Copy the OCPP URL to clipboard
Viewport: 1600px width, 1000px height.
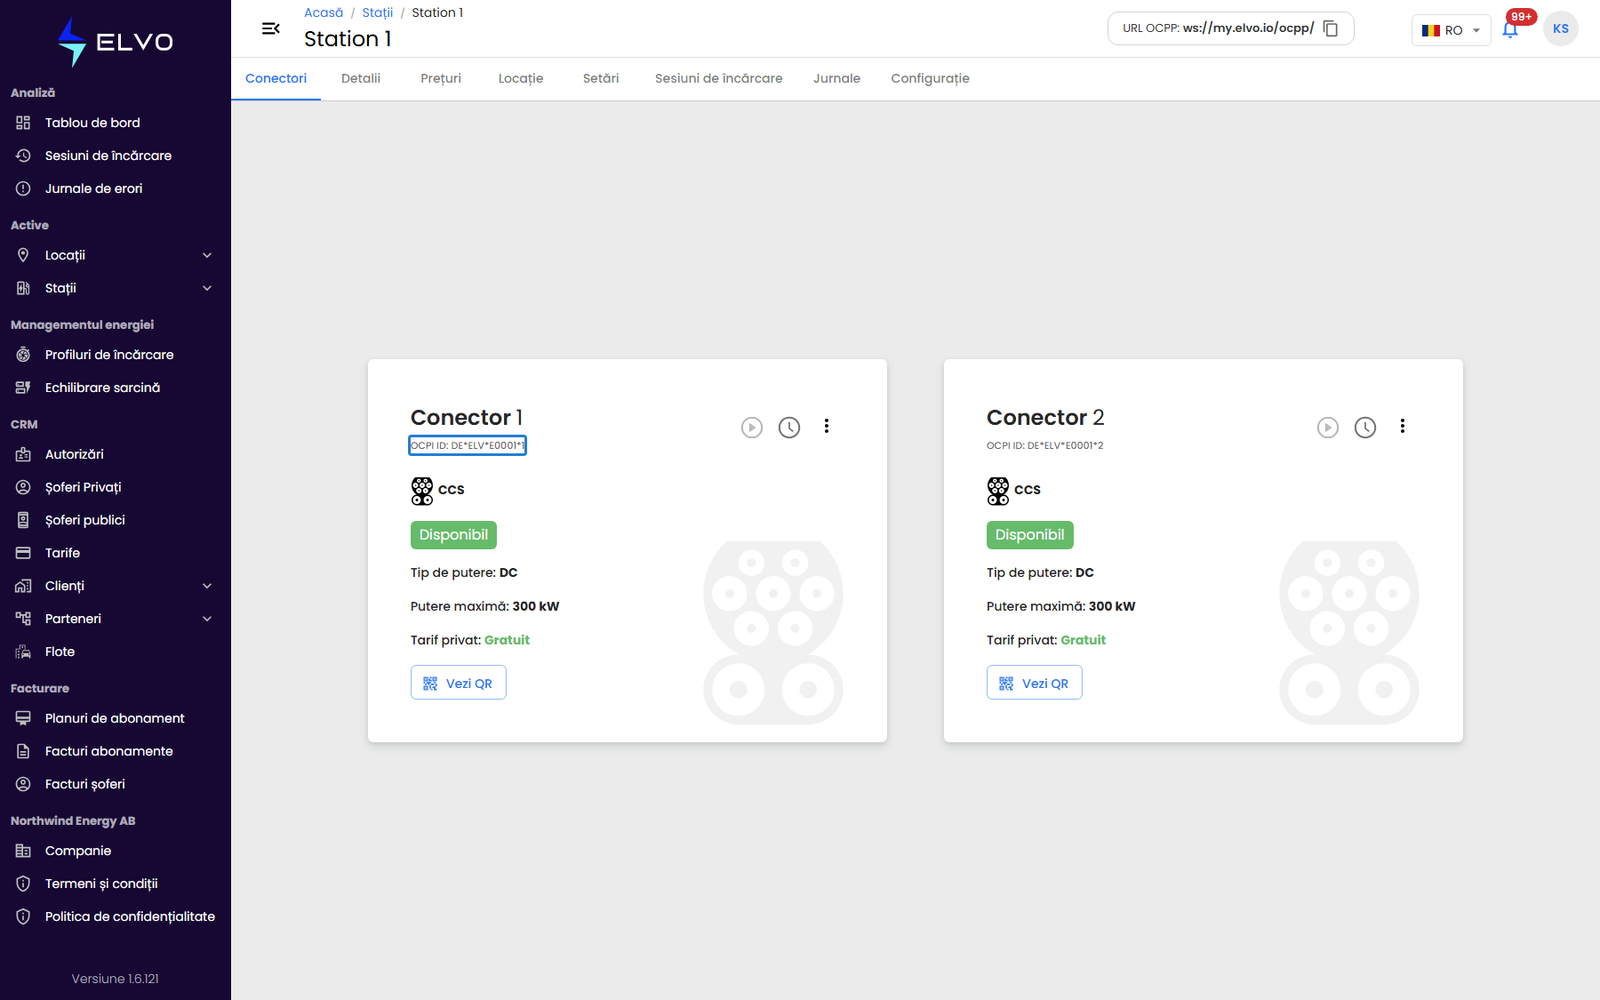pos(1330,28)
